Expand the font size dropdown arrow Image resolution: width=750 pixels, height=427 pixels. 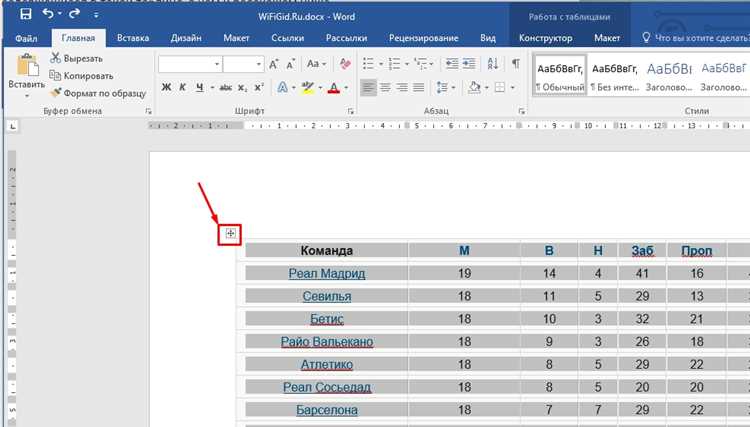(x=259, y=64)
